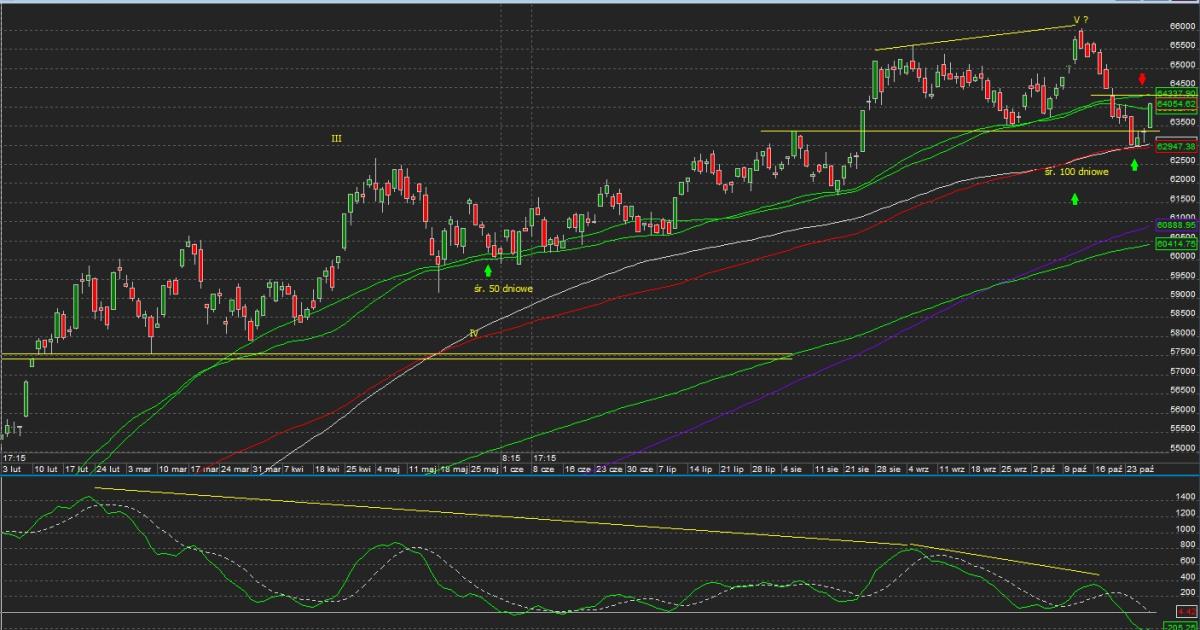This screenshot has width=1200, height=630.
Task: Click the "III" wave annotation
Action: pos(336,139)
